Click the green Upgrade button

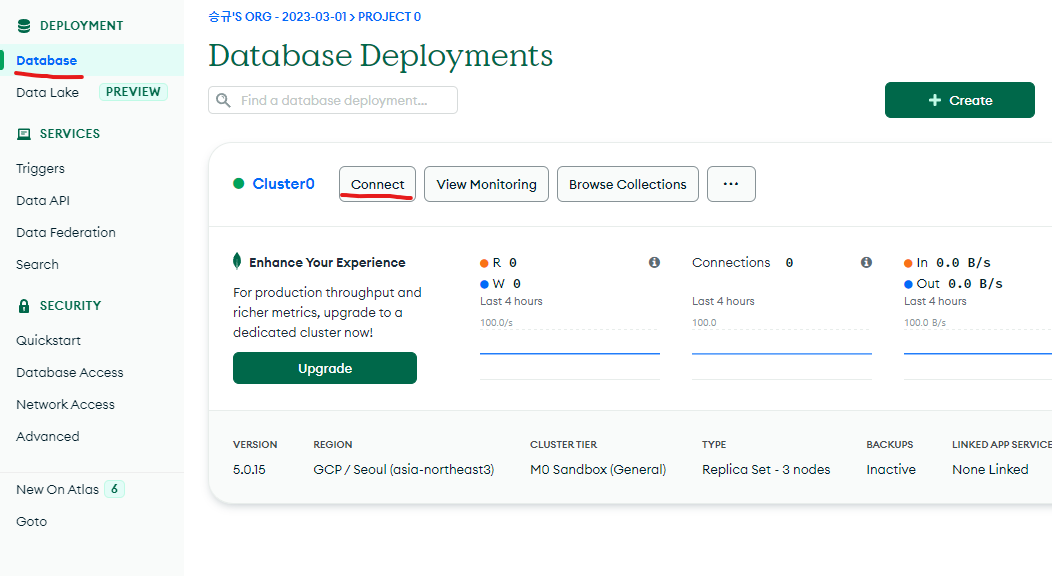[325, 368]
